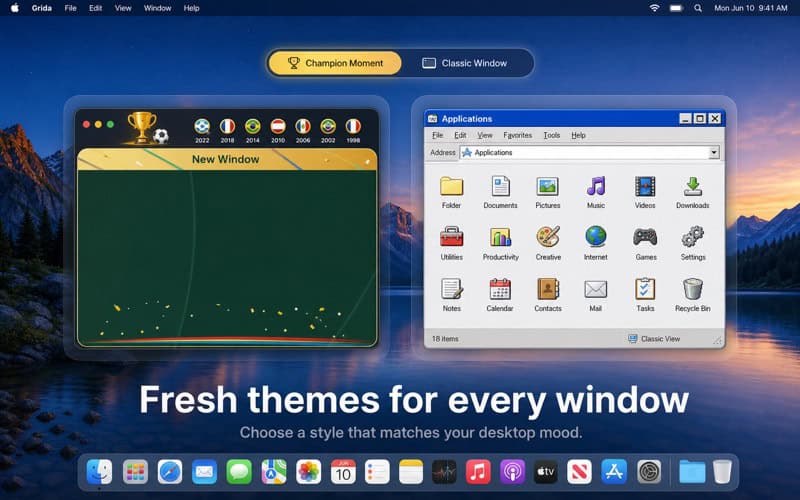Open Messages from the dock
The height and width of the screenshot is (500, 800).
click(239, 471)
